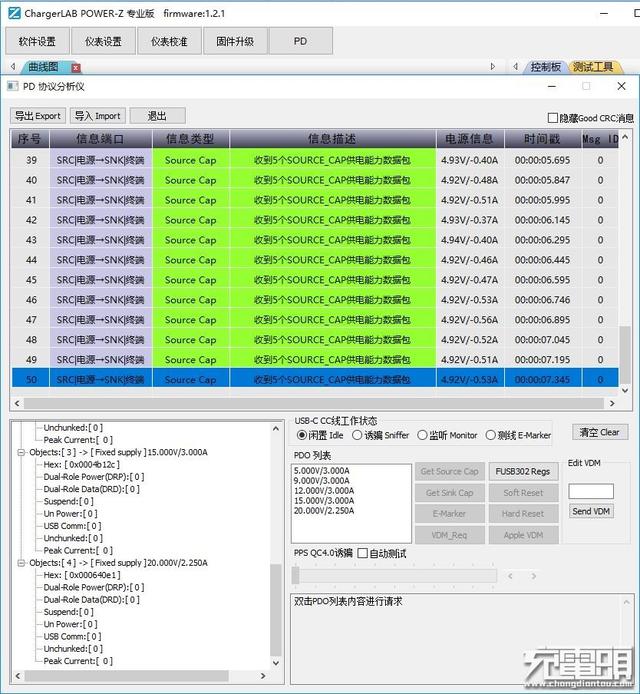Step PPS slider right with arrow

click(x=534, y=576)
